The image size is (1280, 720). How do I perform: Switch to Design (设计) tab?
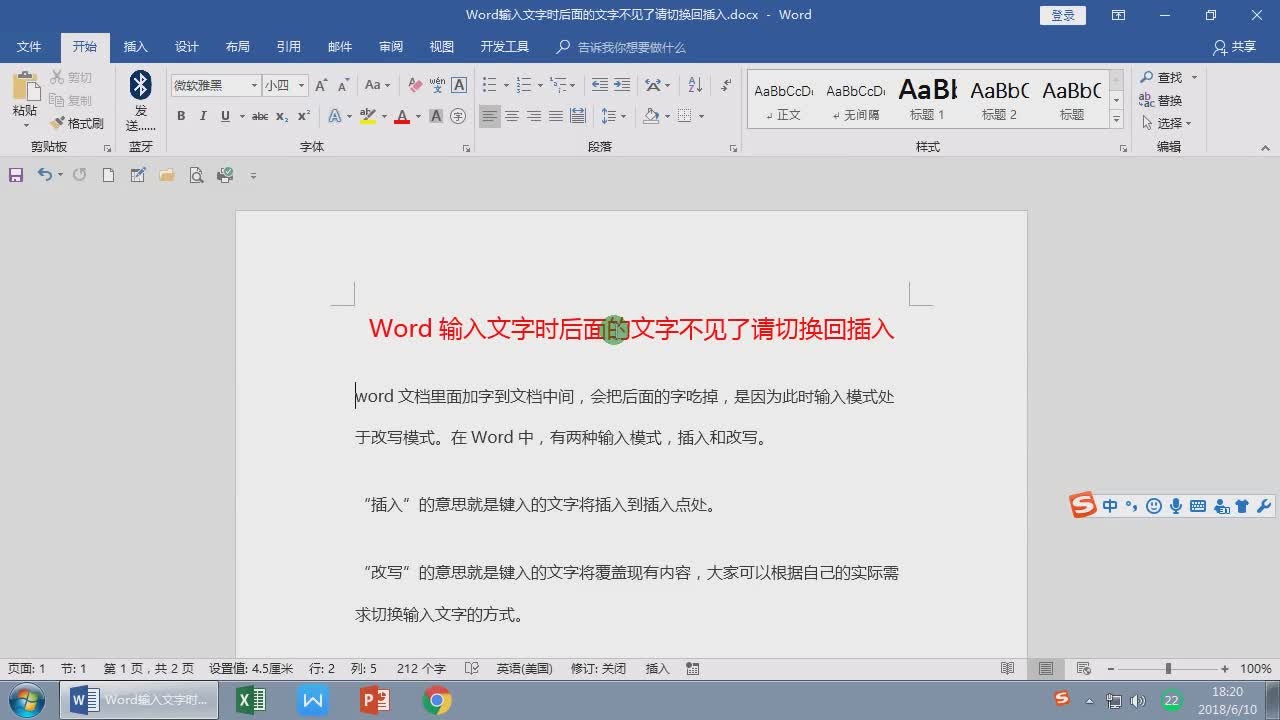(x=187, y=47)
